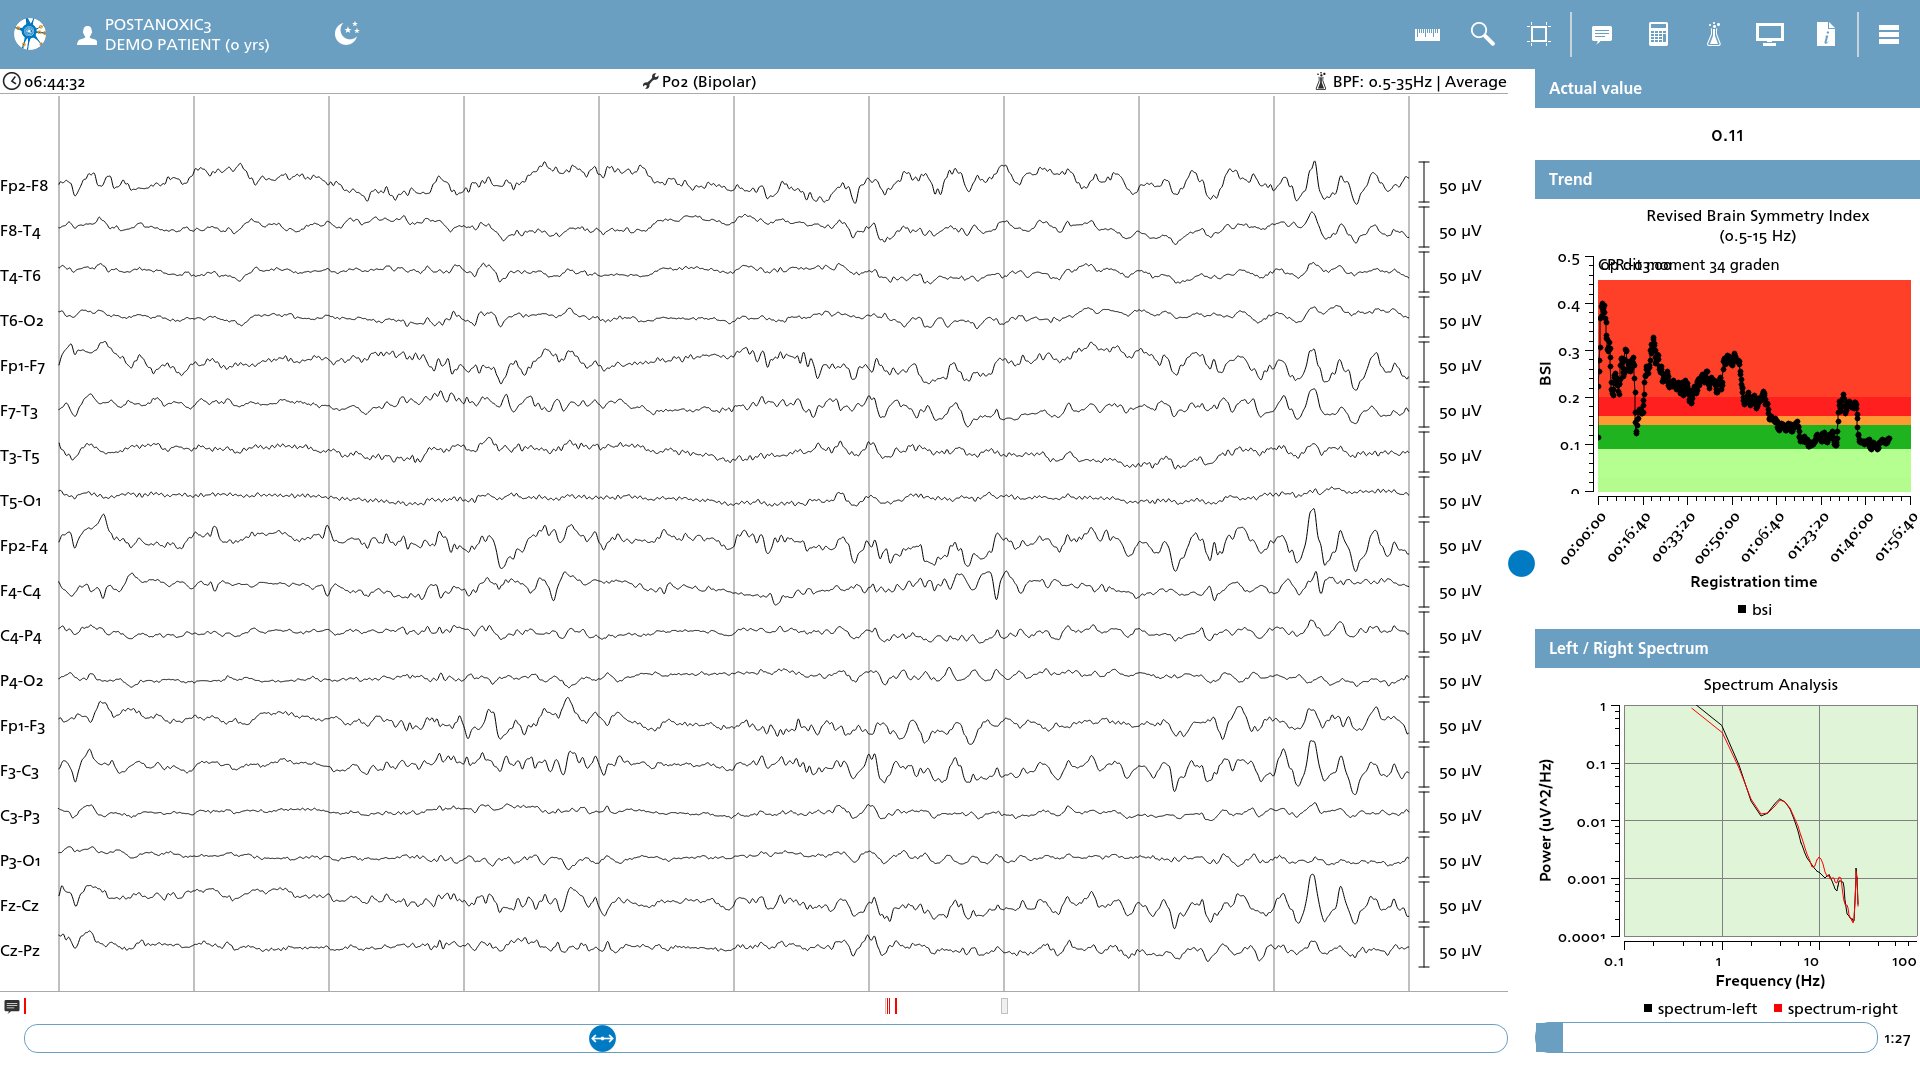Open the hamburger main menu
The width and height of the screenshot is (1920, 1080).
[x=1888, y=35]
